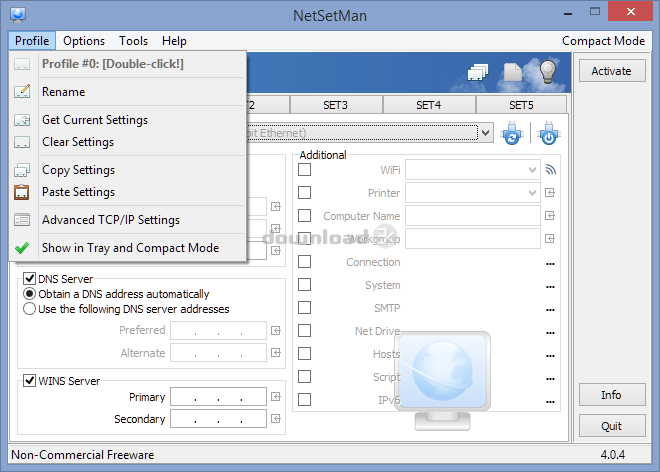This screenshot has width=660, height=472.
Task: Click get-current icon beside Computer Name field
Action: pyautogui.click(x=550, y=216)
